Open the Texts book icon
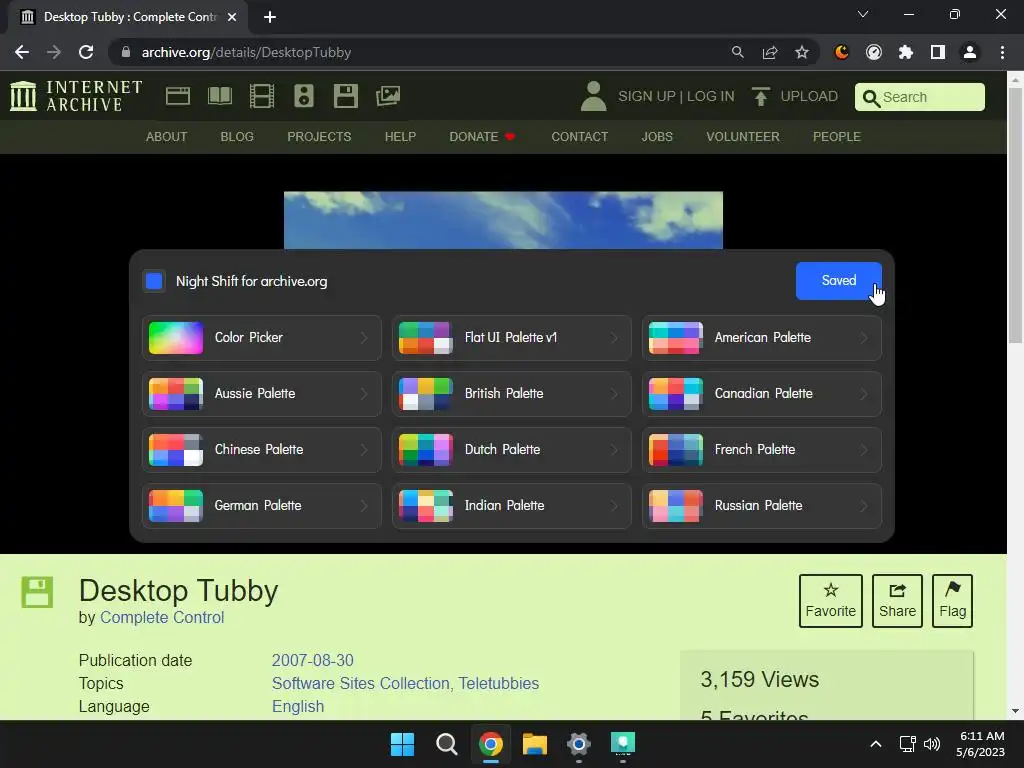Viewport: 1024px width, 768px height. (219, 96)
